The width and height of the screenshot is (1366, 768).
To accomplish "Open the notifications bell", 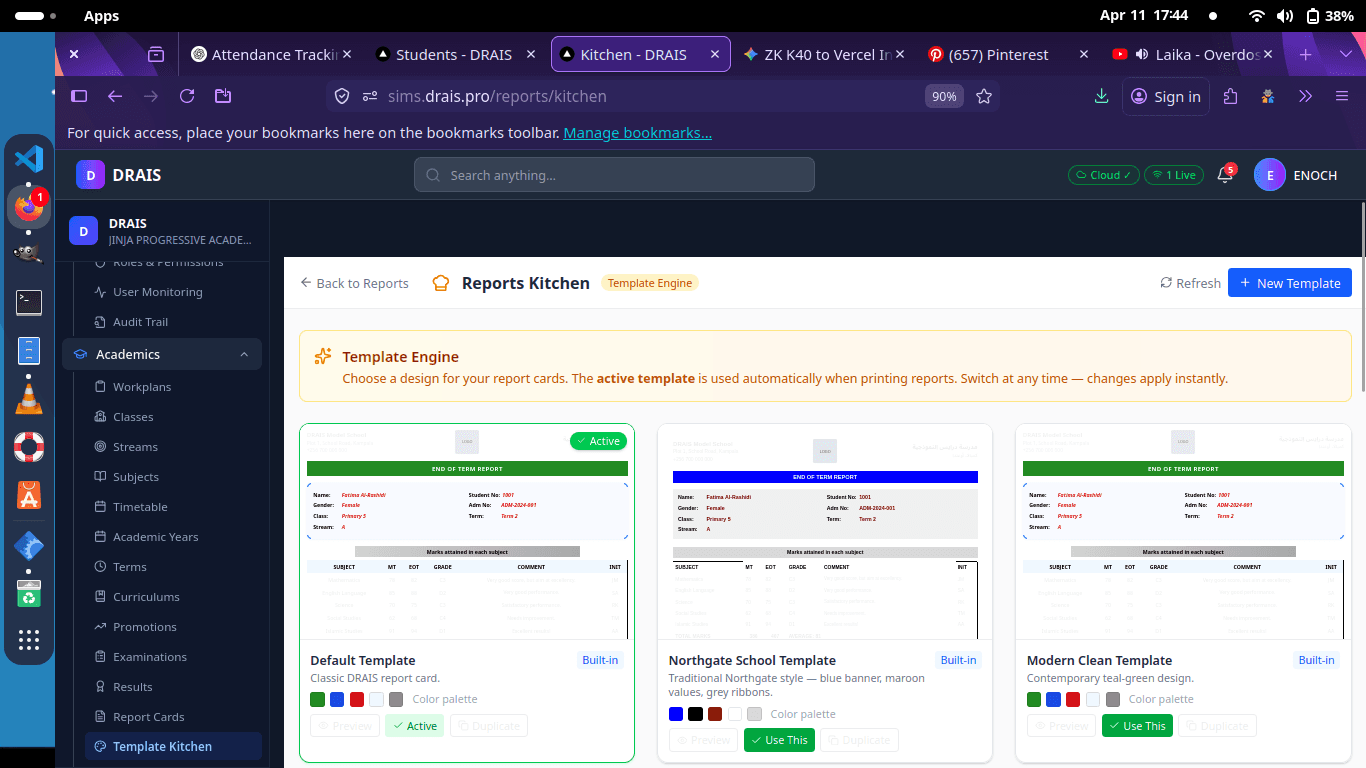I will [1223, 175].
